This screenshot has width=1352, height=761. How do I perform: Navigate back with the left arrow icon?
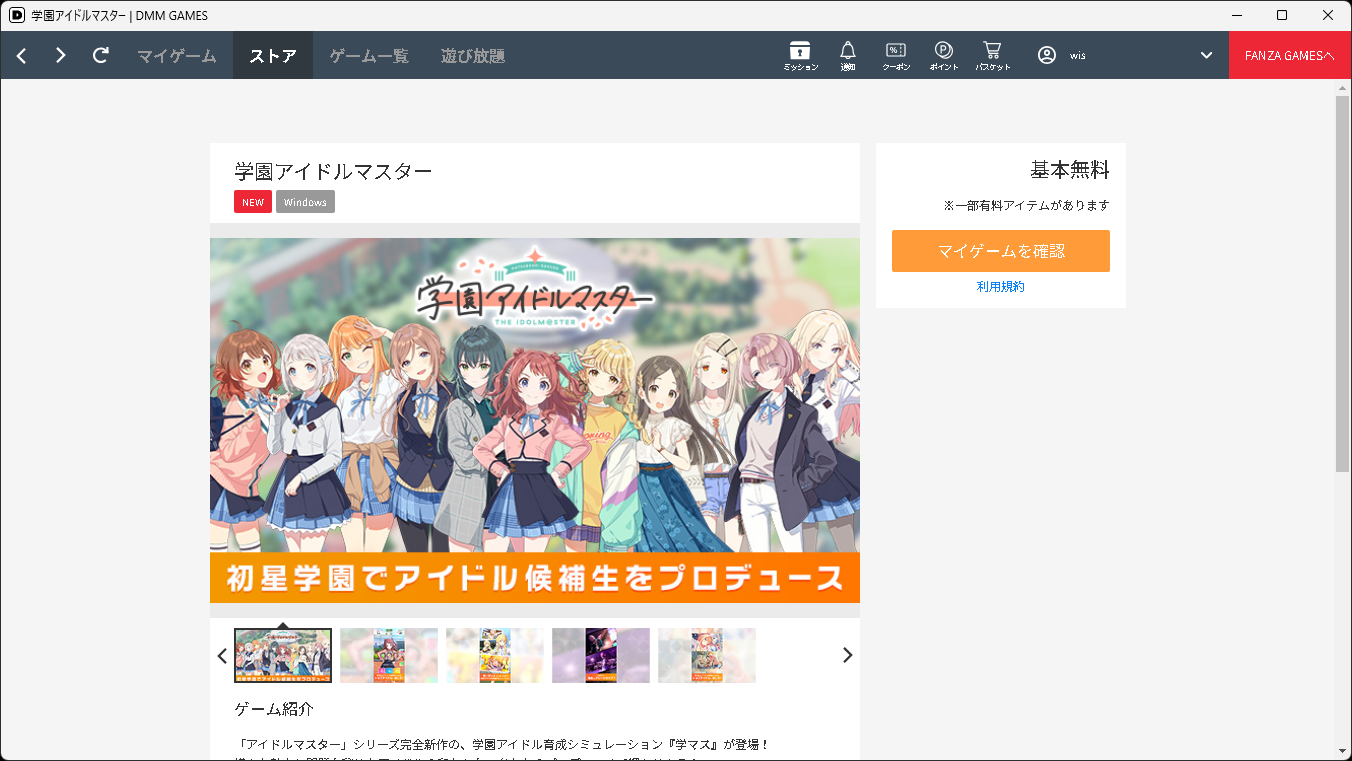[x=21, y=55]
